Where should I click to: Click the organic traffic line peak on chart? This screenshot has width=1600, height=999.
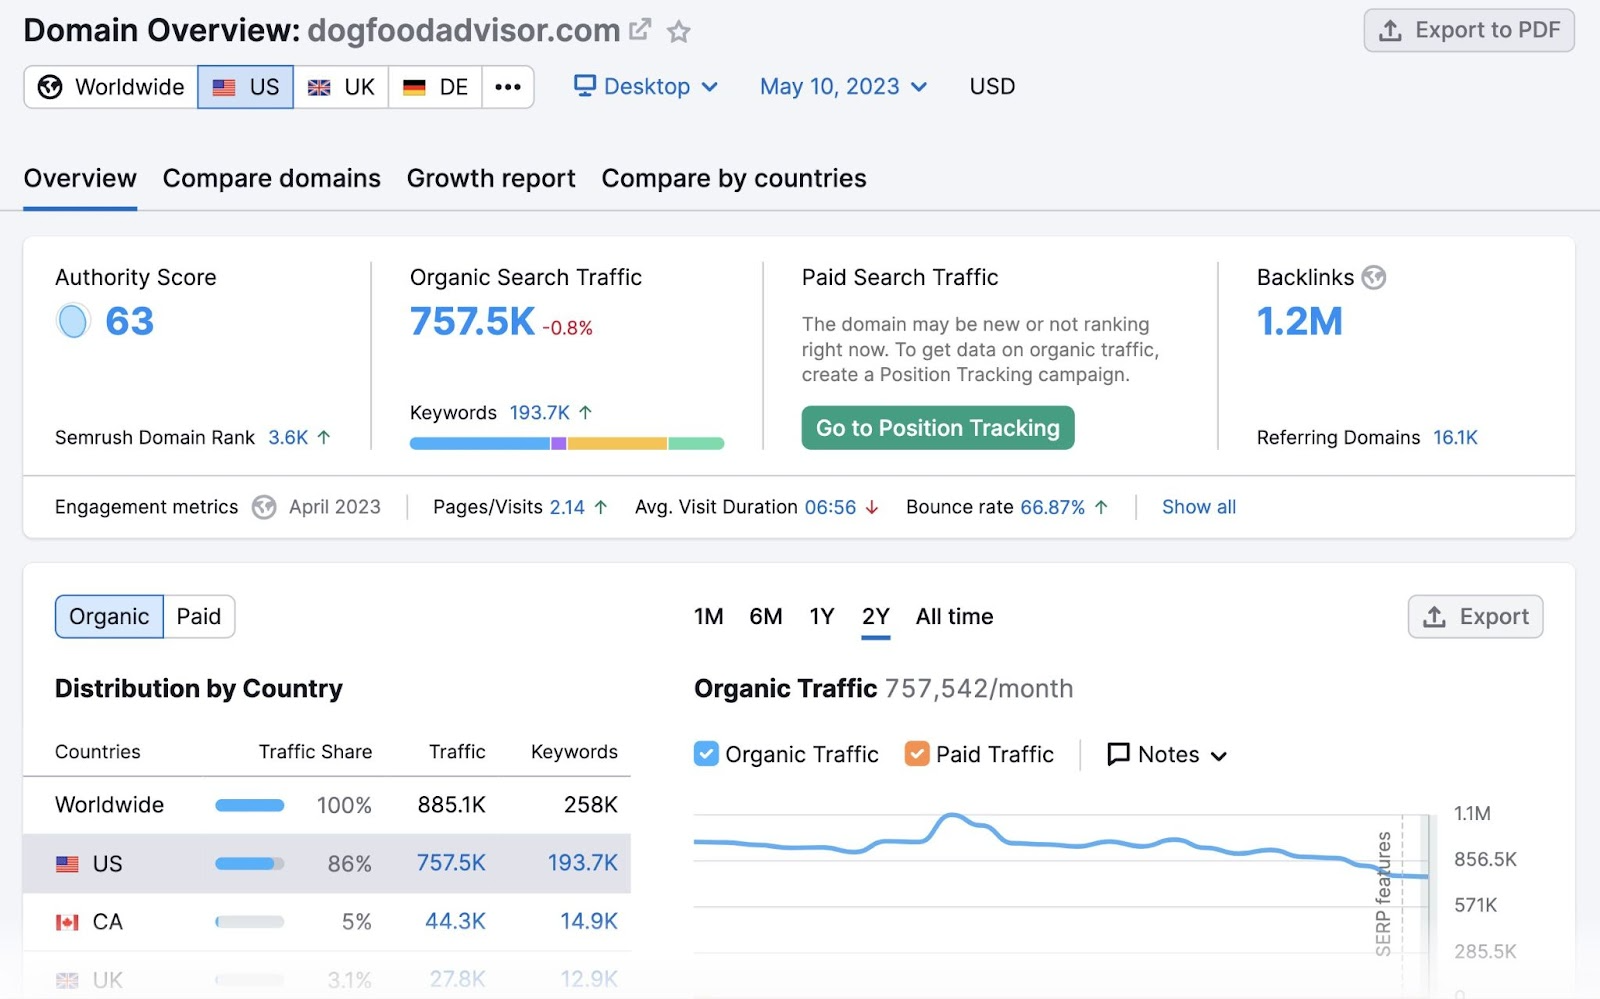point(951,817)
